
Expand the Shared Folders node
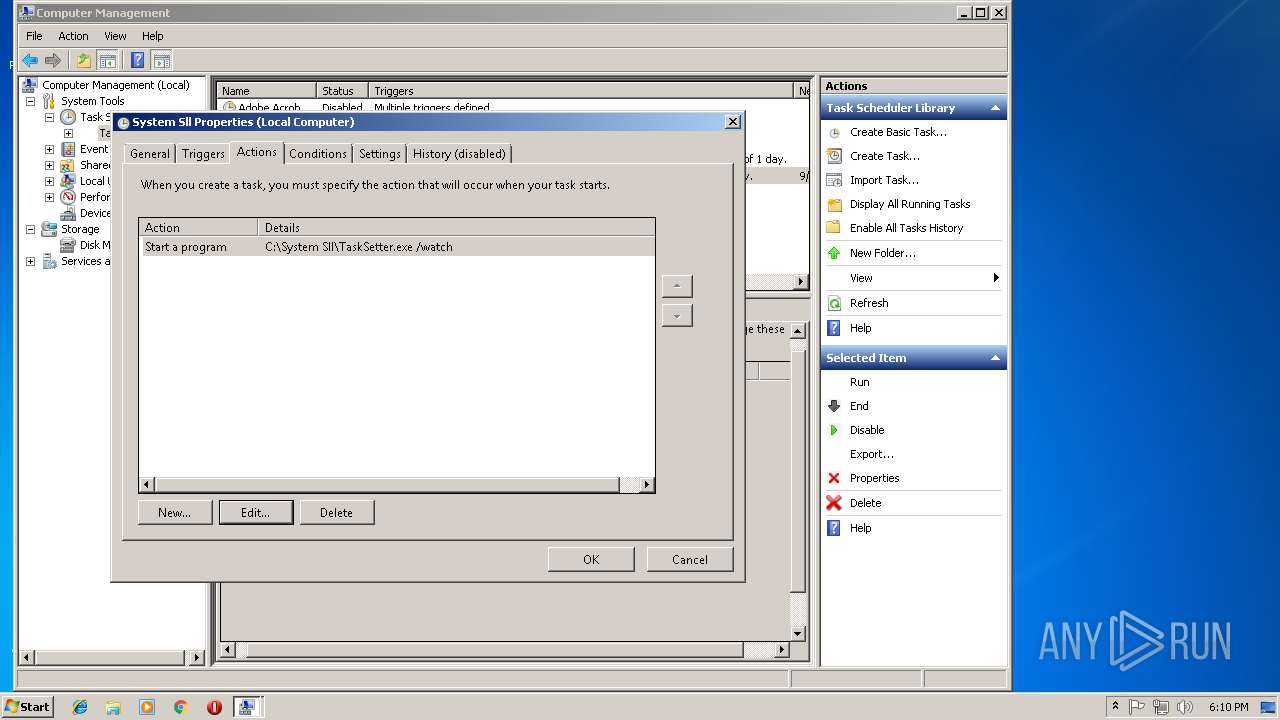click(49, 165)
